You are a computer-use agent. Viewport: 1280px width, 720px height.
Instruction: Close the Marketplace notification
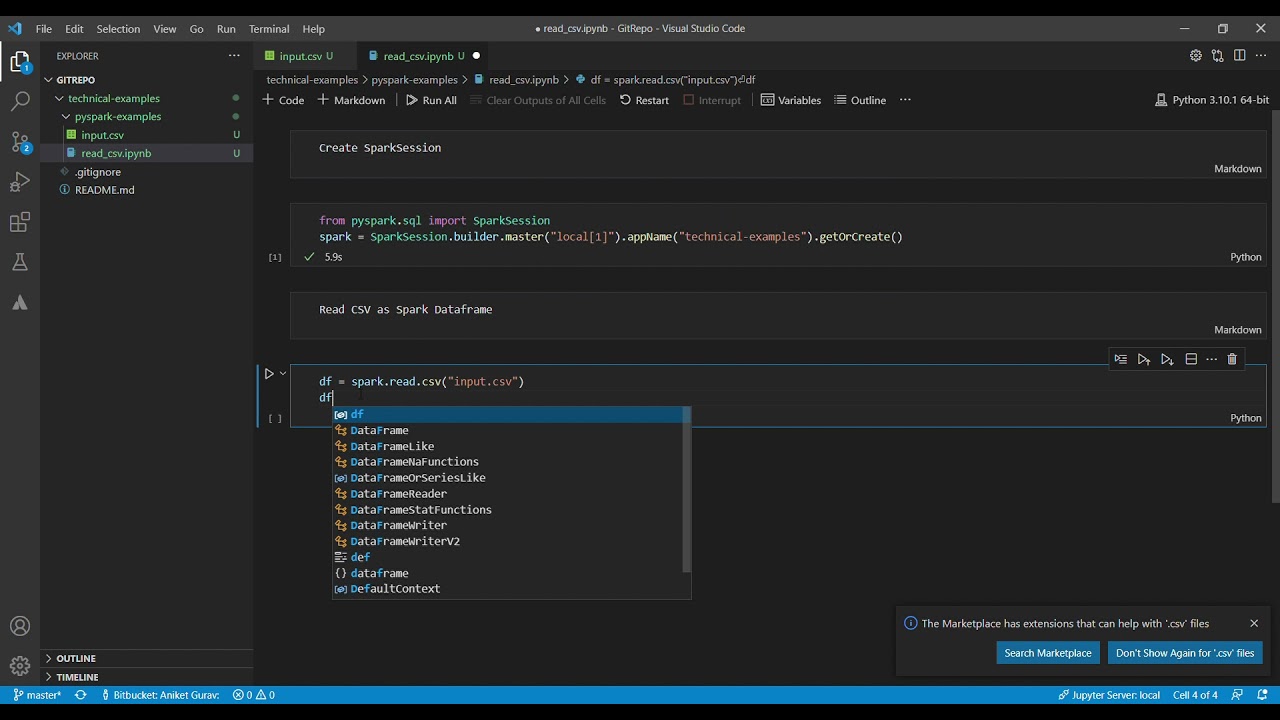(1254, 623)
